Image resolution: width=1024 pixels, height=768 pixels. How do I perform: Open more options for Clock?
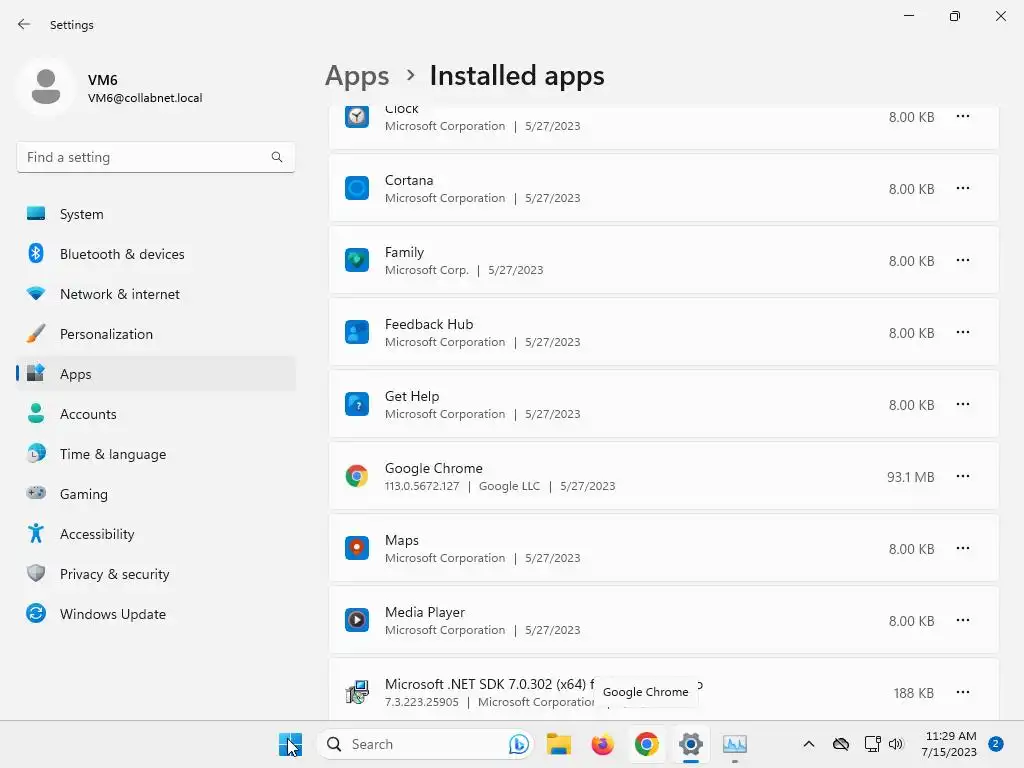point(963,116)
